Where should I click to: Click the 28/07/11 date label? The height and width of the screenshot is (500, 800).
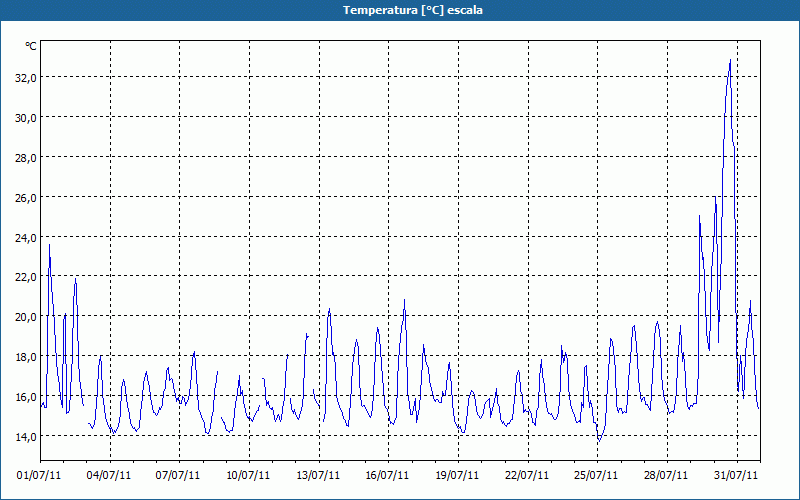coord(666,476)
